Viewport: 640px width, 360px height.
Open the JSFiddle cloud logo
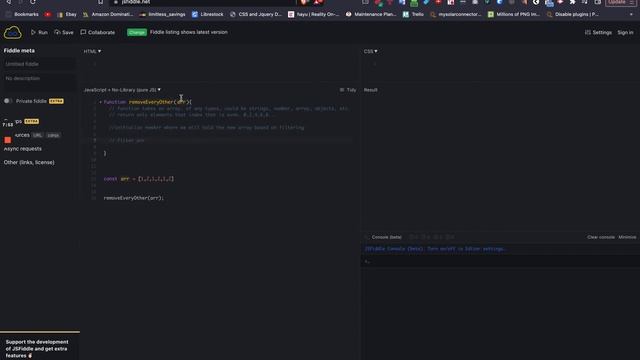click(12, 32)
